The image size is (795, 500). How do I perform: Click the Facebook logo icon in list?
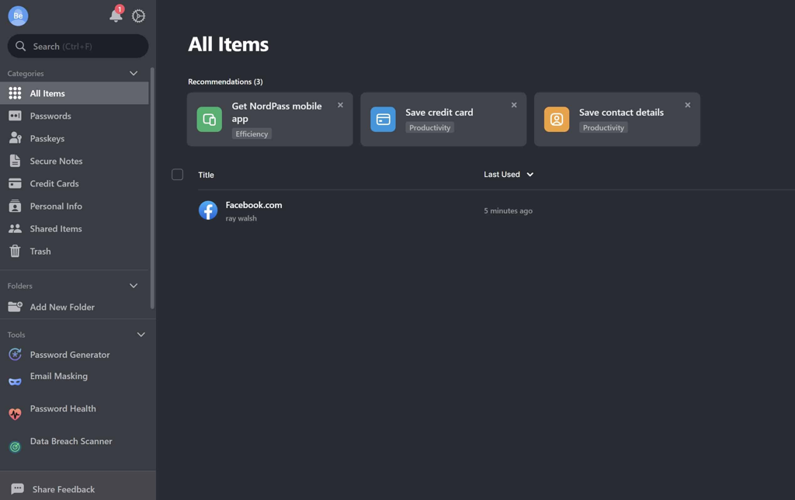pyautogui.click(x=208, y=211)
